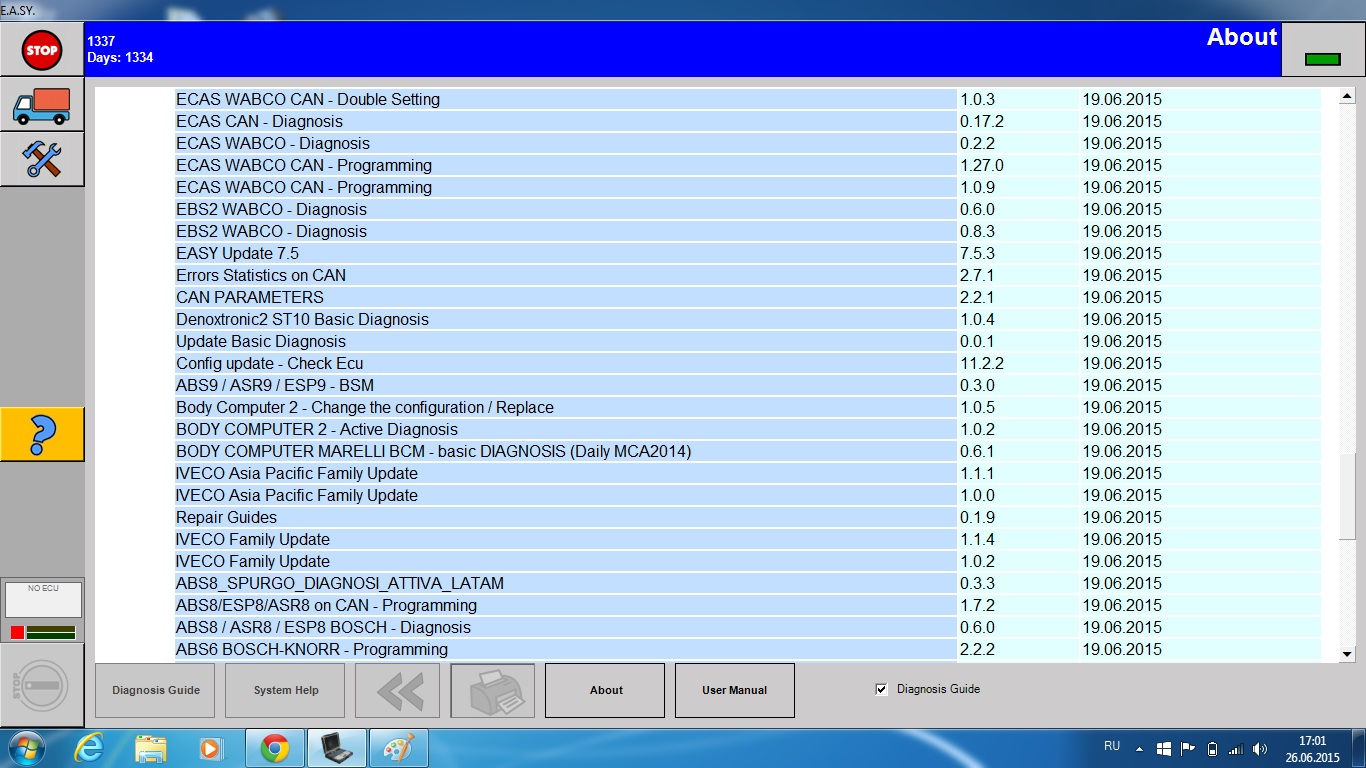Click version 0.17.2 cell

point(1018,121)
